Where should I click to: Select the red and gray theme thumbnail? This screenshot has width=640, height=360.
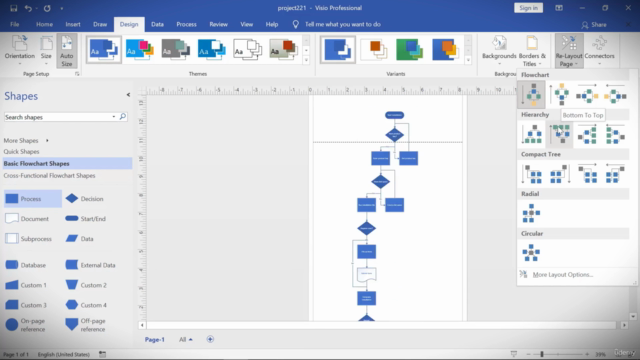point(283,49)
